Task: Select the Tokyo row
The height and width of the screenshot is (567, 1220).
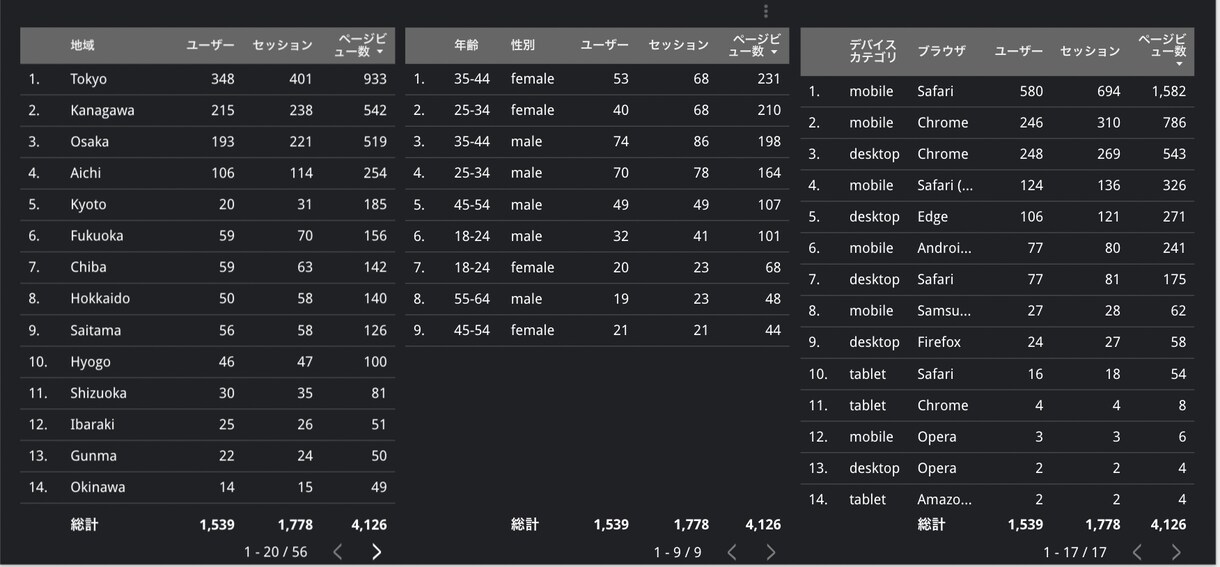Action: [x=207, y=79]
